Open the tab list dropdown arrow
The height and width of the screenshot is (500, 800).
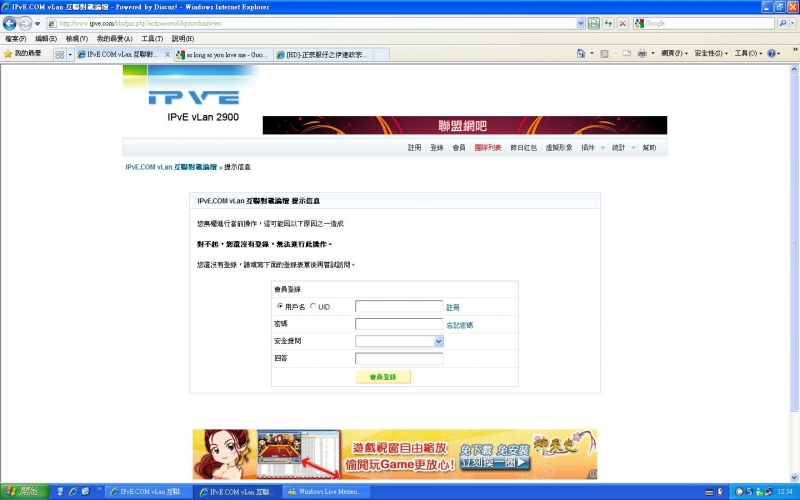tap(70, 55)
